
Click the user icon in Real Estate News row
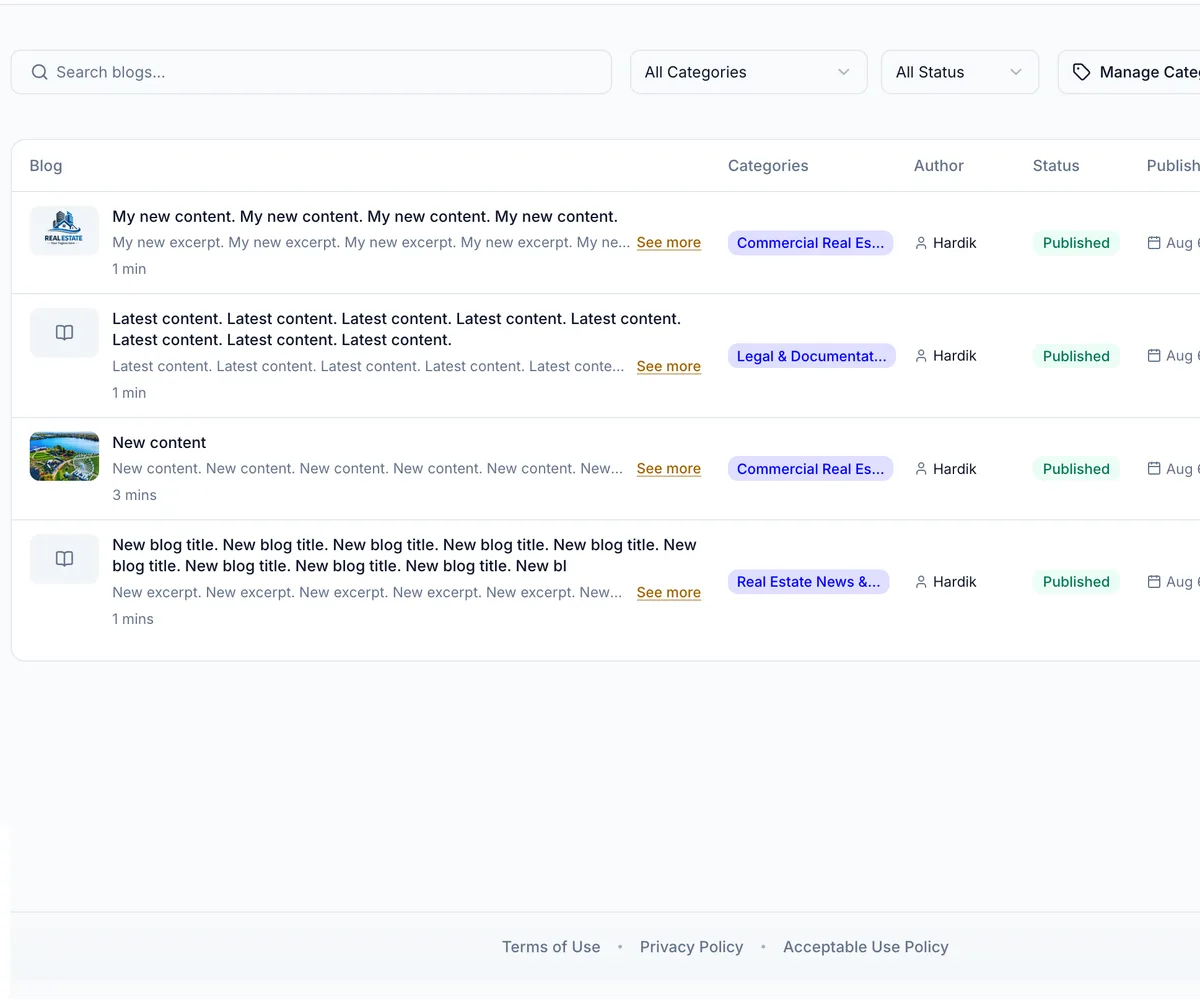pos(921,582)
